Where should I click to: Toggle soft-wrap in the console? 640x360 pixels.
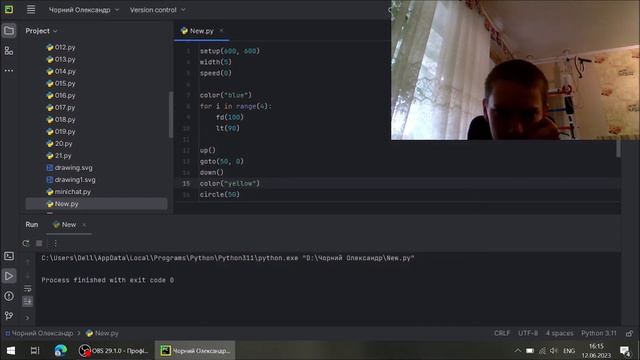point(28,289)
